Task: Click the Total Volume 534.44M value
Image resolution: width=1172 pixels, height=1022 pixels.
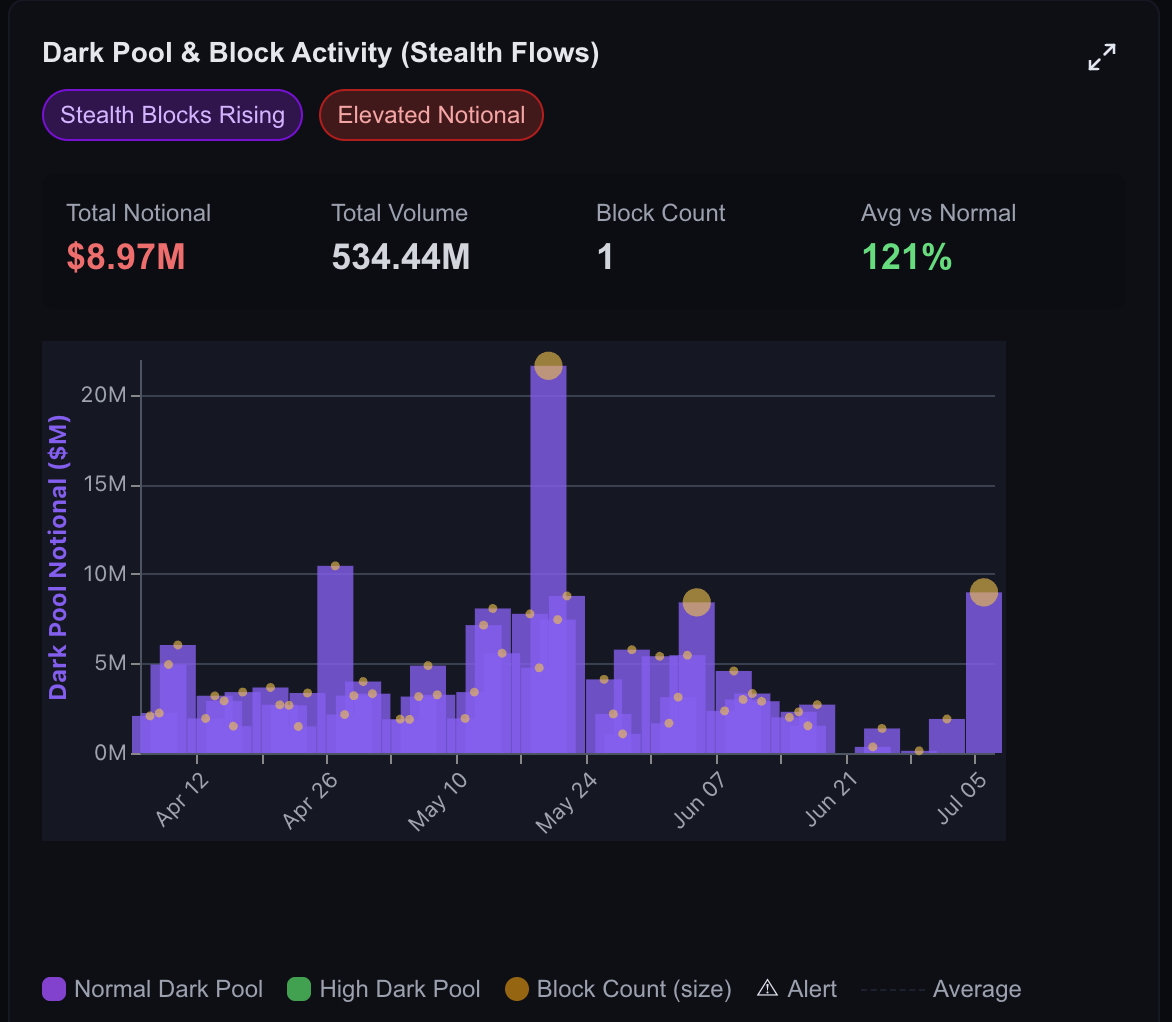Action: tap(401, 257)
